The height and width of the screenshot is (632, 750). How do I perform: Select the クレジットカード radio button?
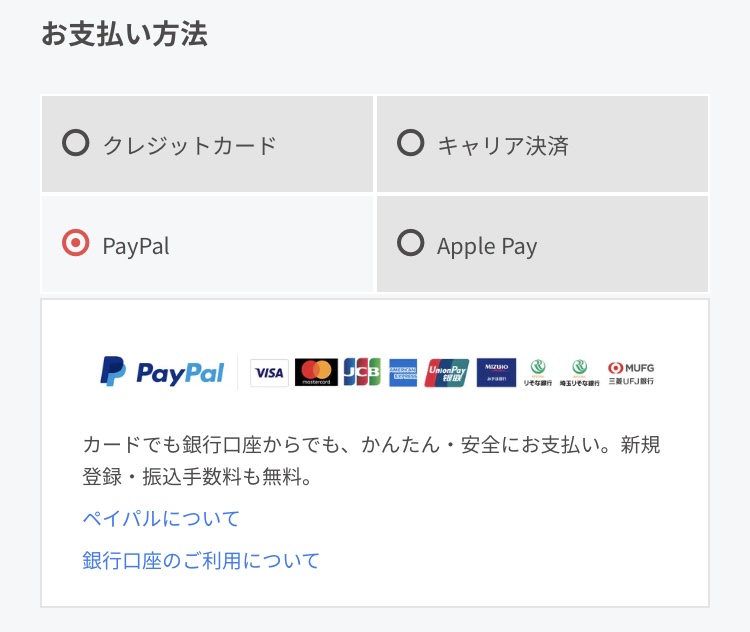point(76,143)
